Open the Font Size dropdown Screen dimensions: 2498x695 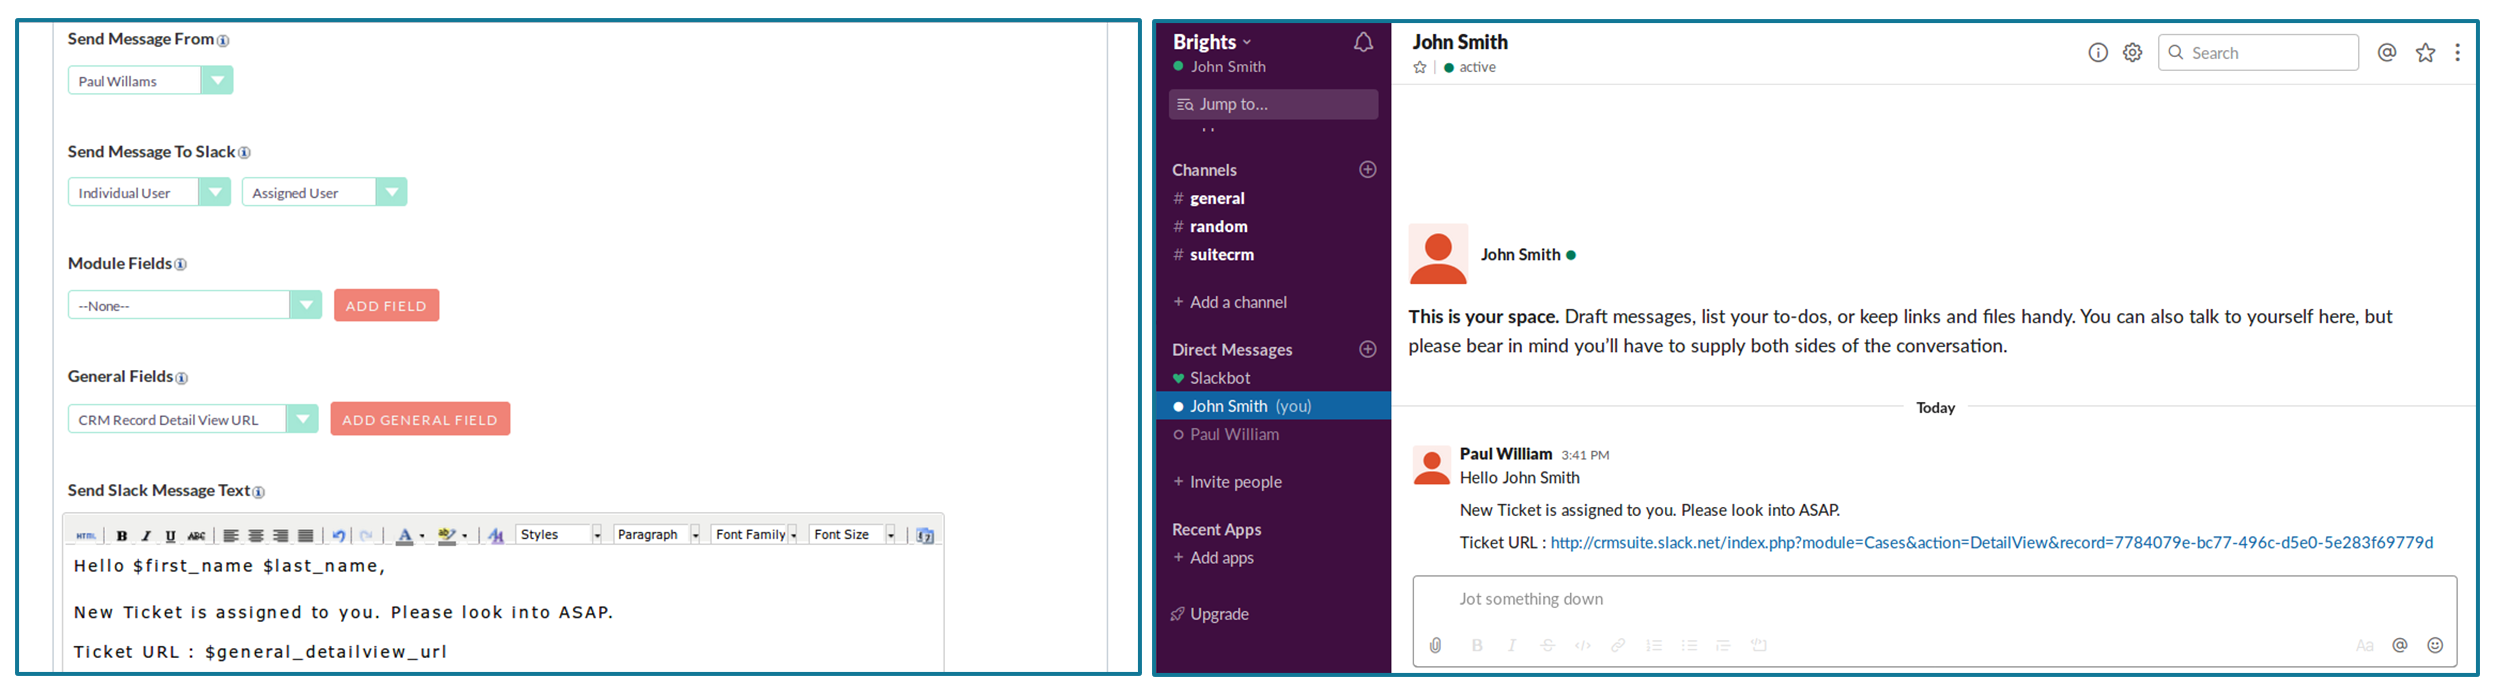pyautogui.click(x=853, y=535)
